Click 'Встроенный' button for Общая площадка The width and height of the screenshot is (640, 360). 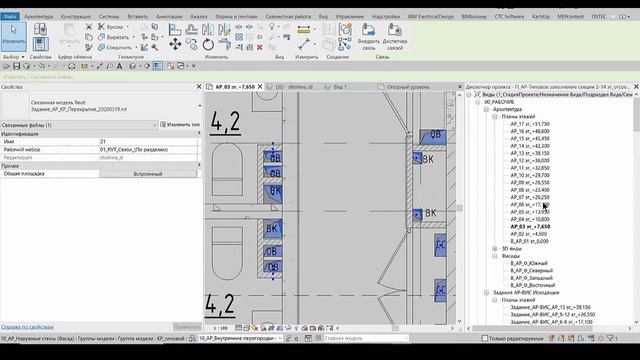(x=148, y=174)
